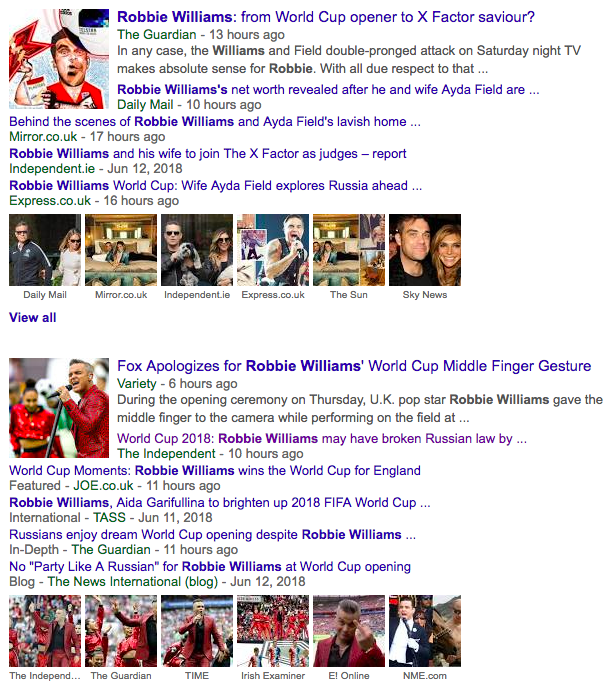Open the net worth revealed Daily Mail article

[328, 90]
